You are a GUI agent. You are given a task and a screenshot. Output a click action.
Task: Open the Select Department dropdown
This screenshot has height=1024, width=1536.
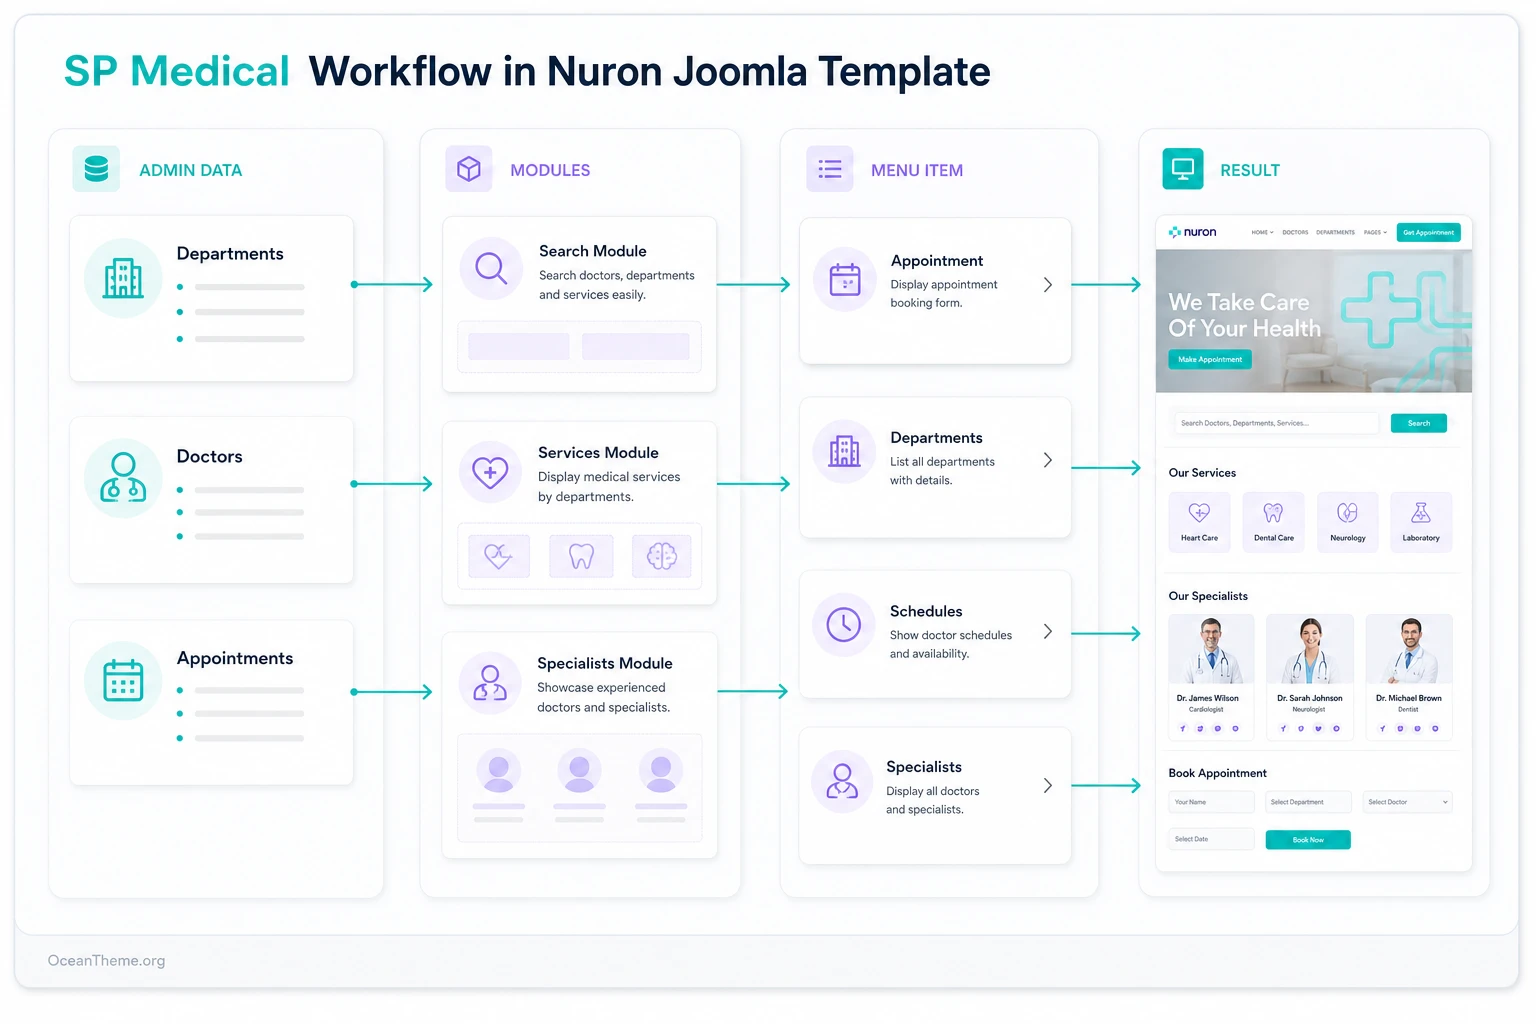1308,802
